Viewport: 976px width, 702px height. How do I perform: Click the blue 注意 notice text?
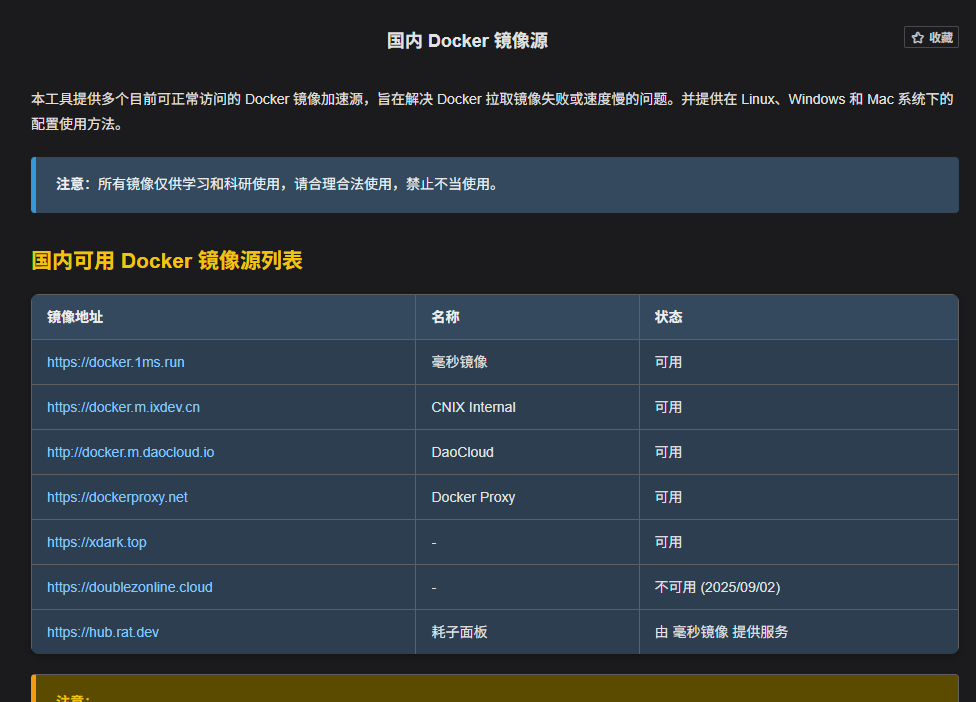point(278,184)
